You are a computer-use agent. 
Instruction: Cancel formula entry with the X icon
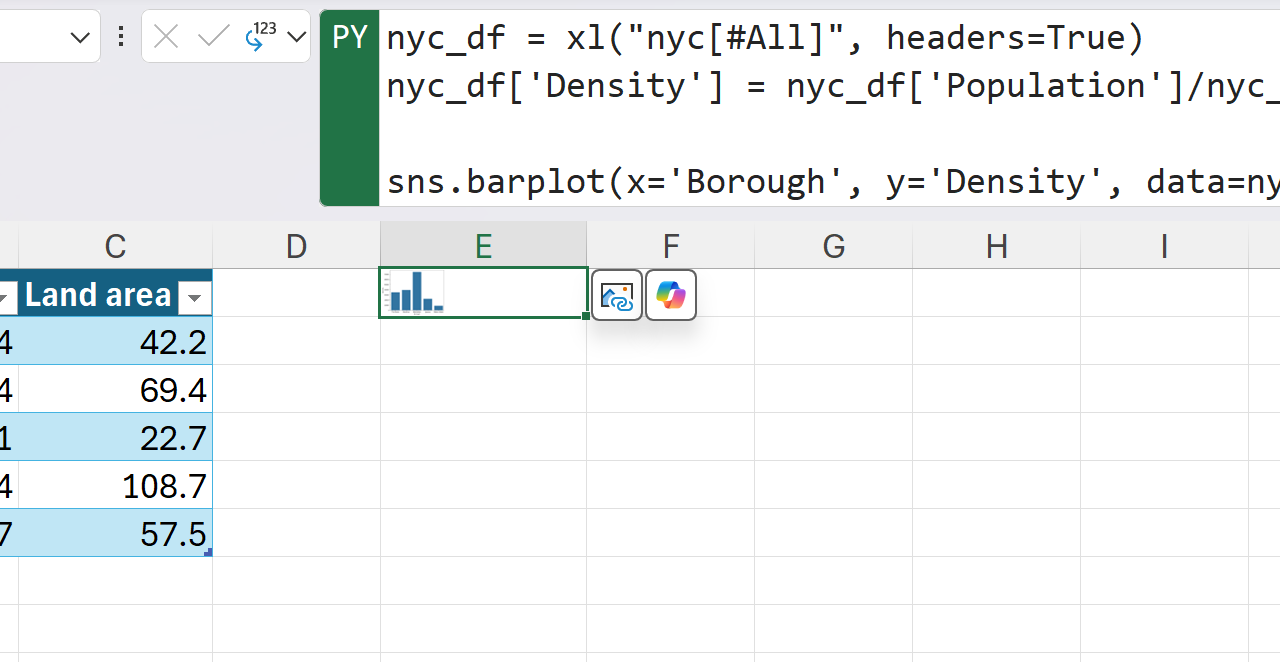tap(166, 37)
